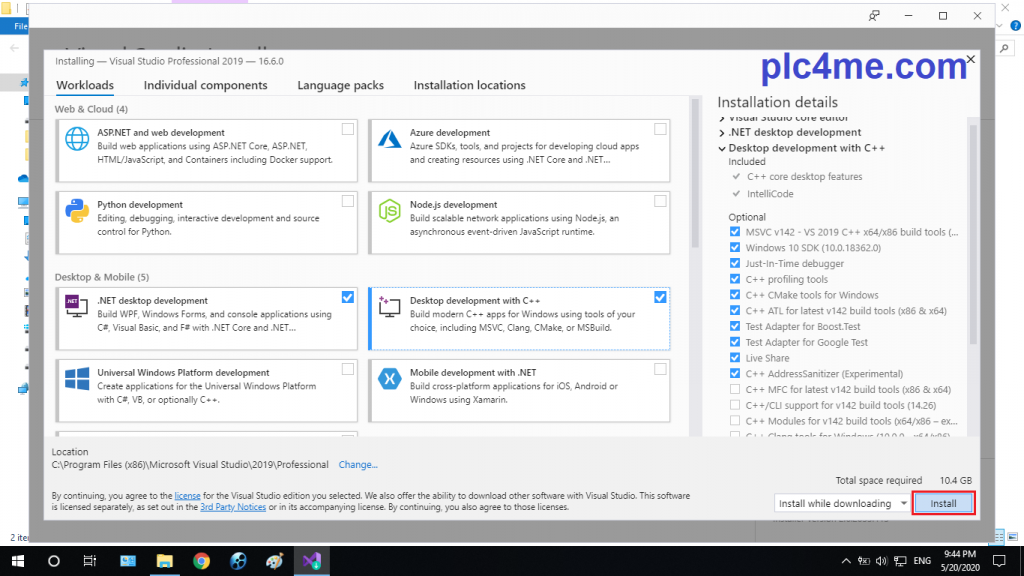Open the Install while downloading dropdown
The width and height of the screenshot is (1024, 576).
tap(841, 503)
